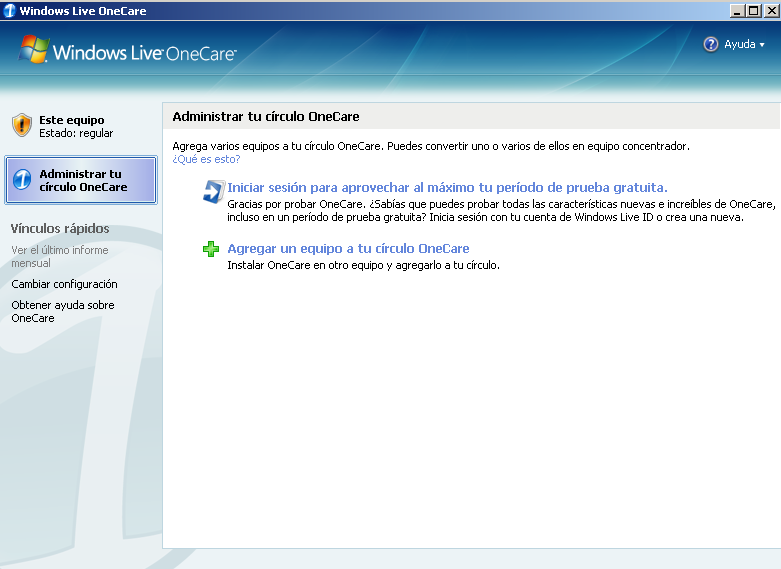Click text Instalar OneCare en otro equipo
Viewport: 781px width, 569px height.
tap(363, 265)
